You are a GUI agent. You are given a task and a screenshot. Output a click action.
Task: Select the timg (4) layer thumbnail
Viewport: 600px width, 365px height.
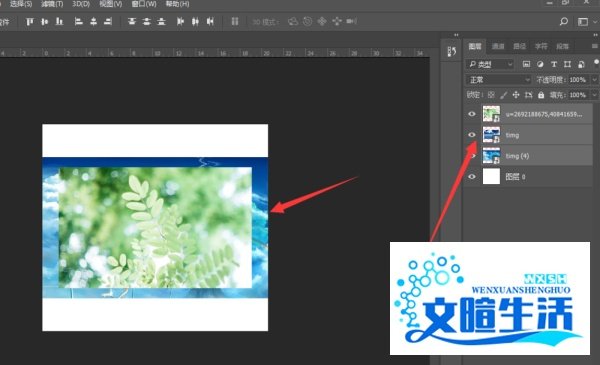tap(491, 156)
